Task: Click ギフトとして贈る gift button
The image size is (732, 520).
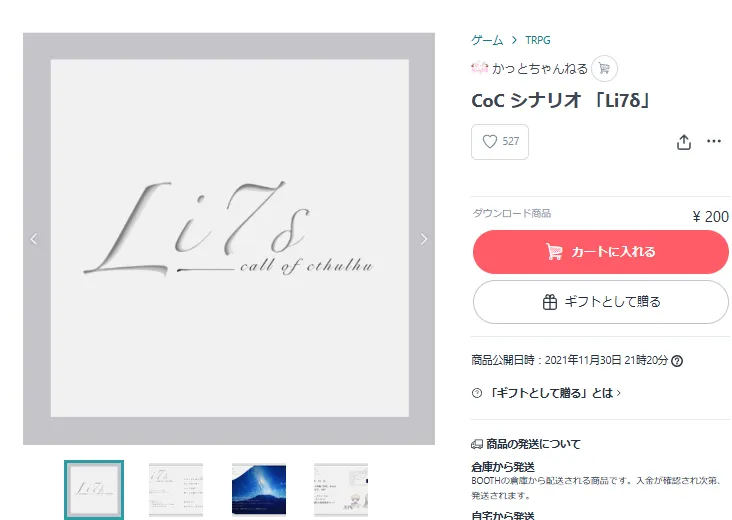Action: point(600,302)
